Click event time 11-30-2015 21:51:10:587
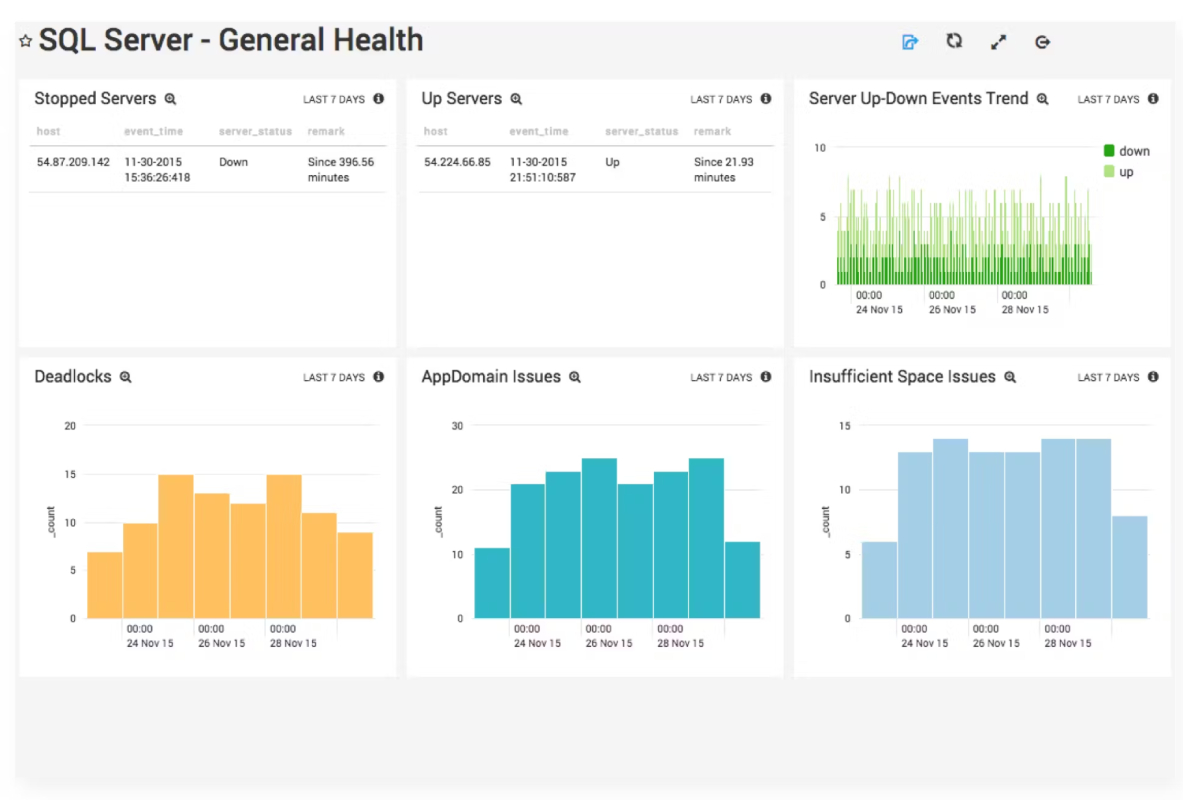 (x=542, y=170)
